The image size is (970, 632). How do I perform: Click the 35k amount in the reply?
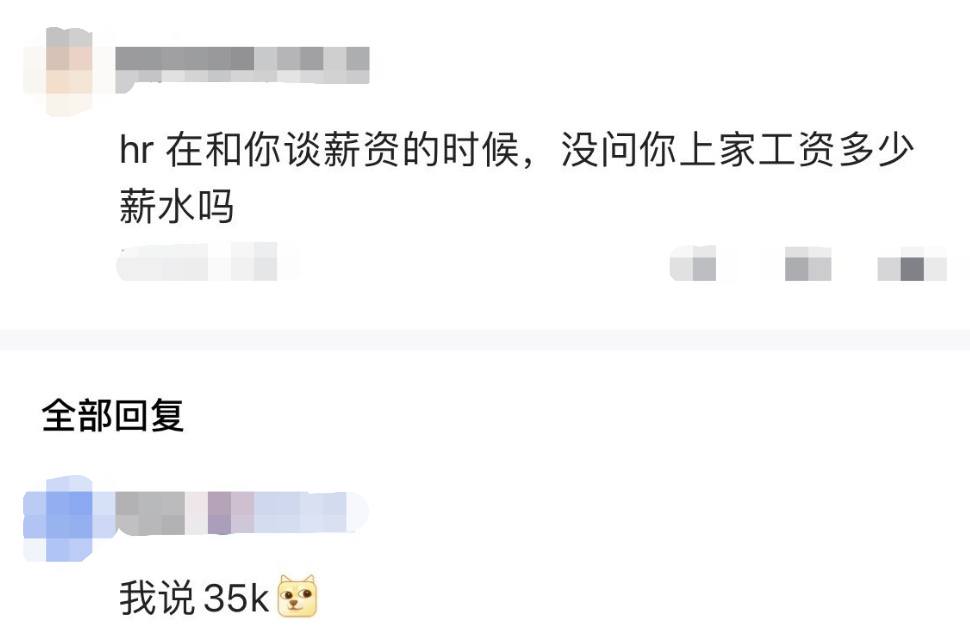[236, 597]
